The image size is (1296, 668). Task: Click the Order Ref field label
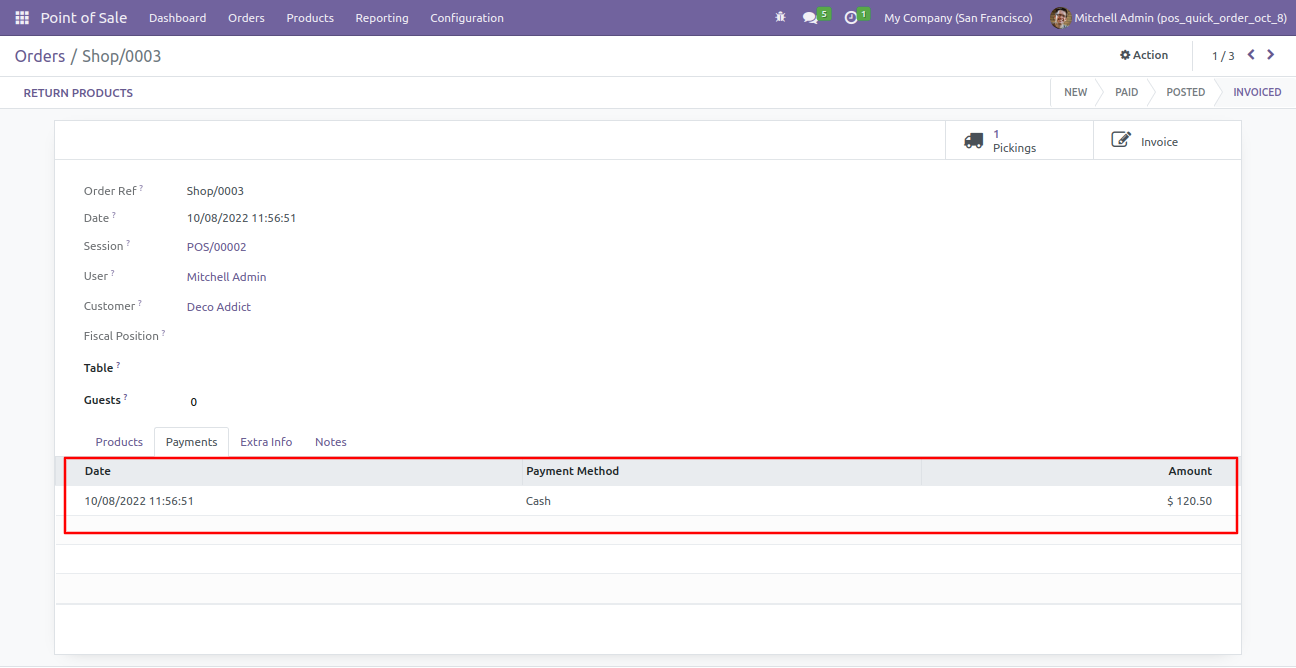coord(110,191)
